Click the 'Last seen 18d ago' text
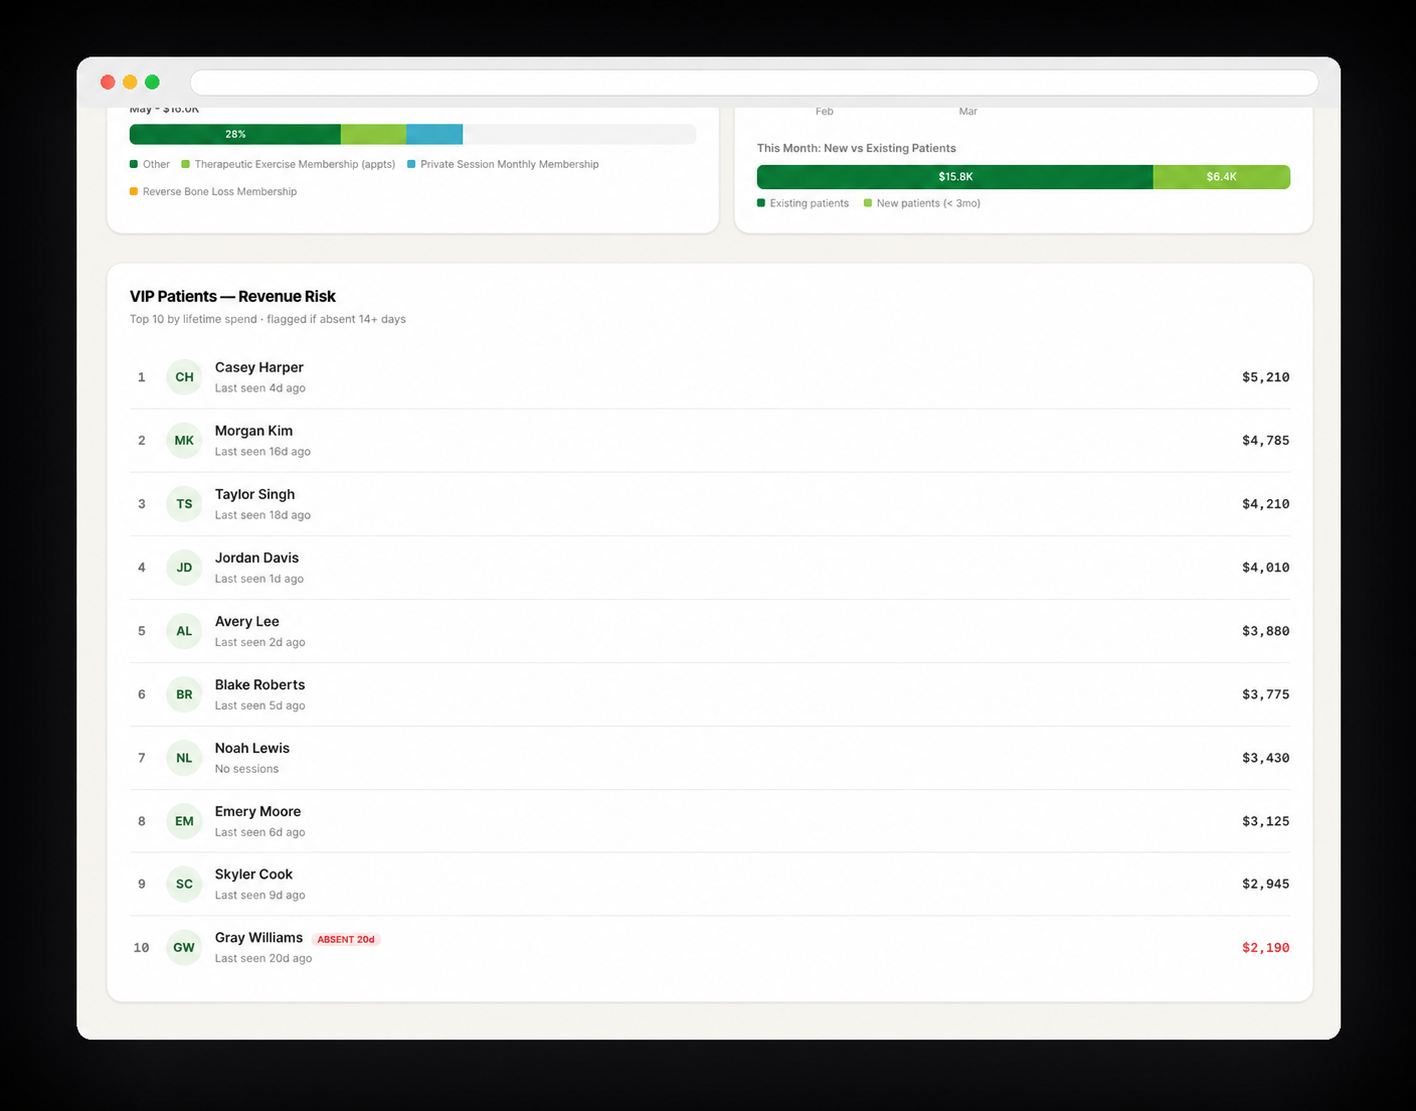The height and width of the screenshot is (1111, 1416). (x=263, y=515)
